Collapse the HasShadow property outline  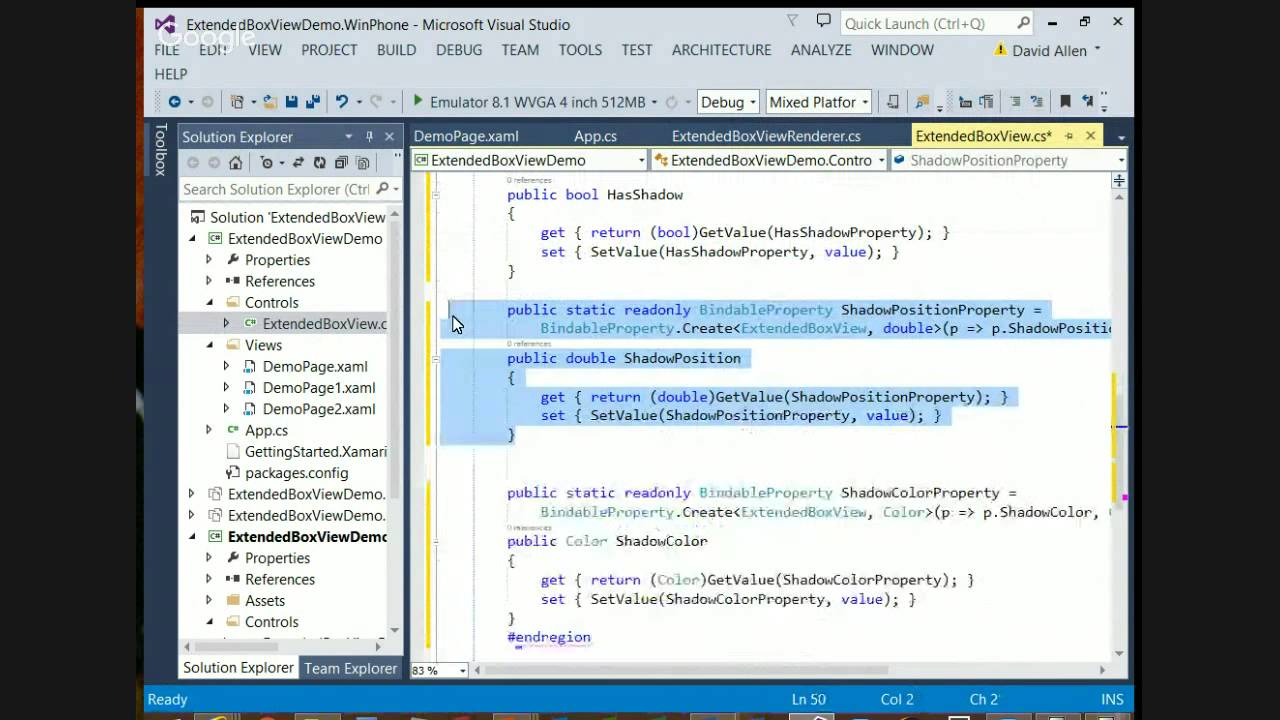(436, 195)
